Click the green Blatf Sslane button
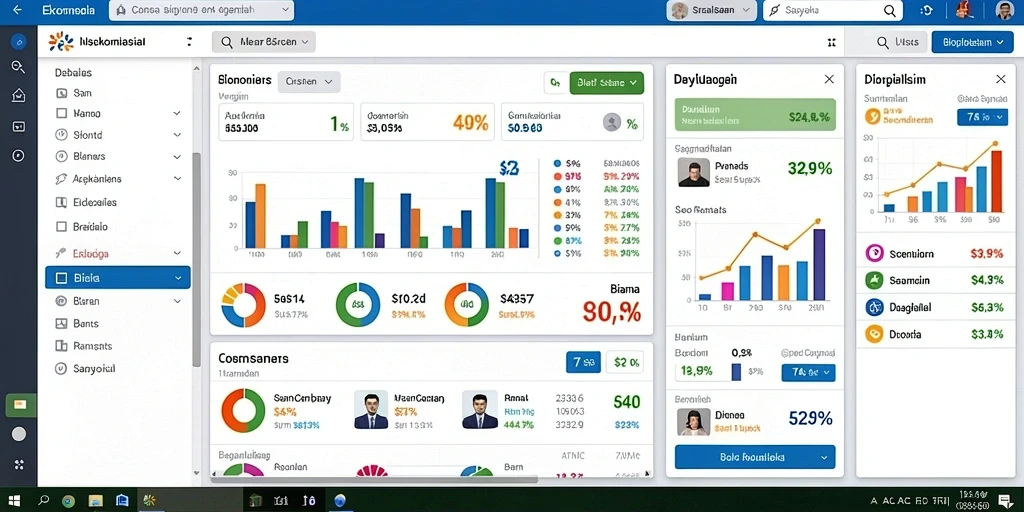1024x512 pixels. click(607, 83)
